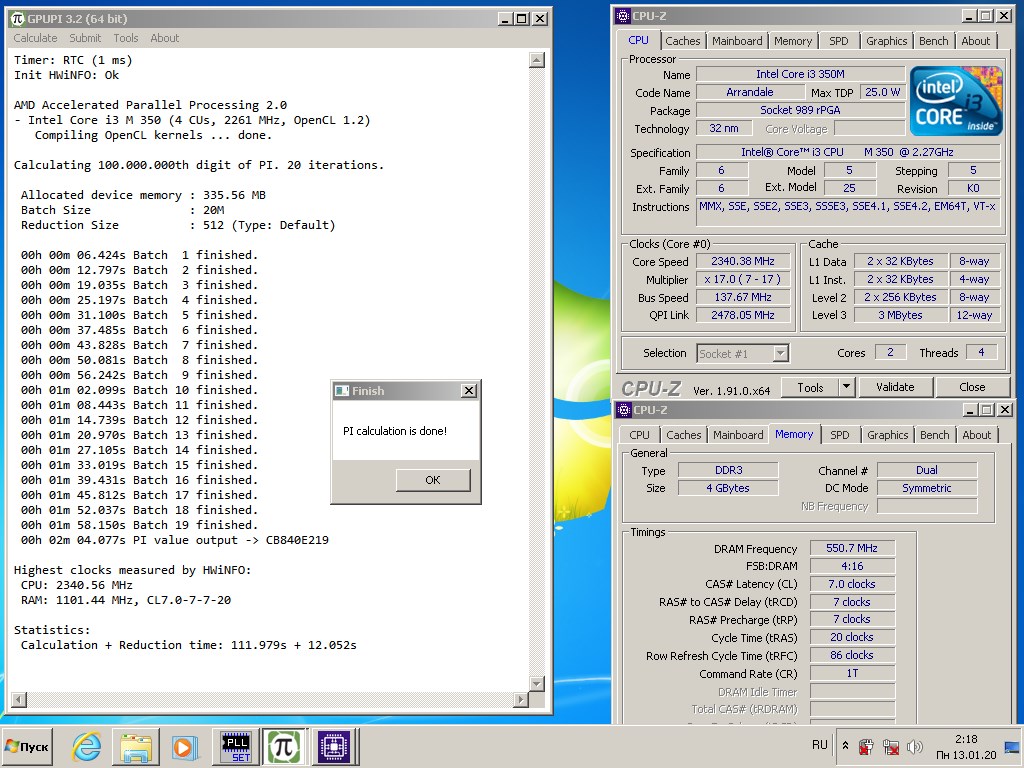
Task: Click the Multiplier value x 17.0
Action: pyautogui.click(x=743, y=280)
